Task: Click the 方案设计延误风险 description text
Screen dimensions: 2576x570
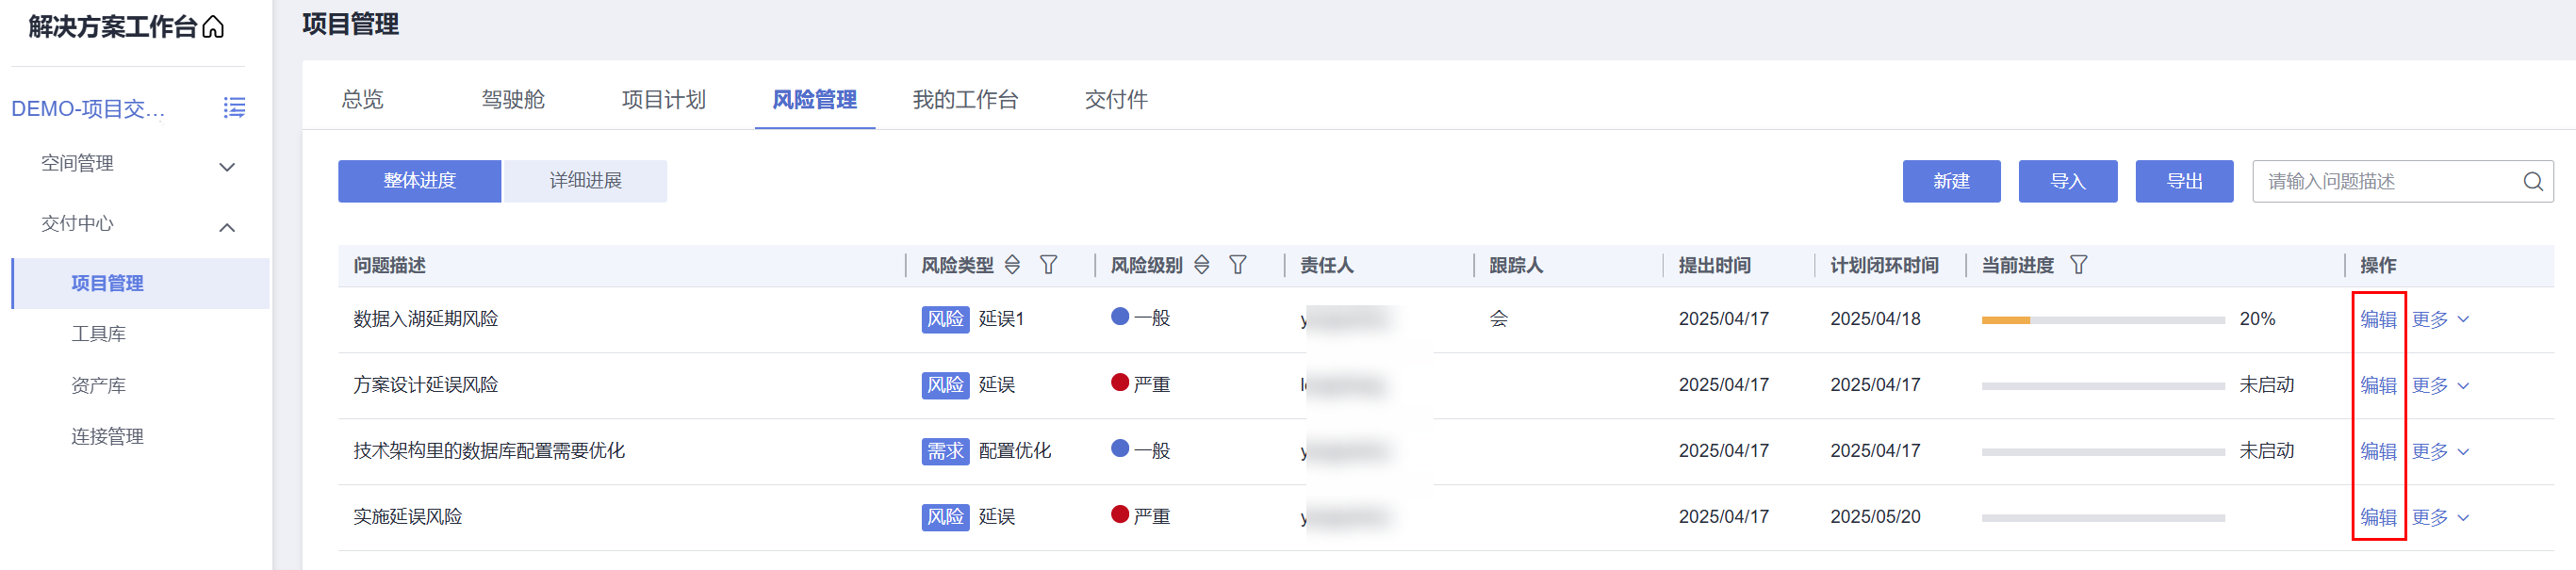Action: pyautogui.click(x=425, y=385)
